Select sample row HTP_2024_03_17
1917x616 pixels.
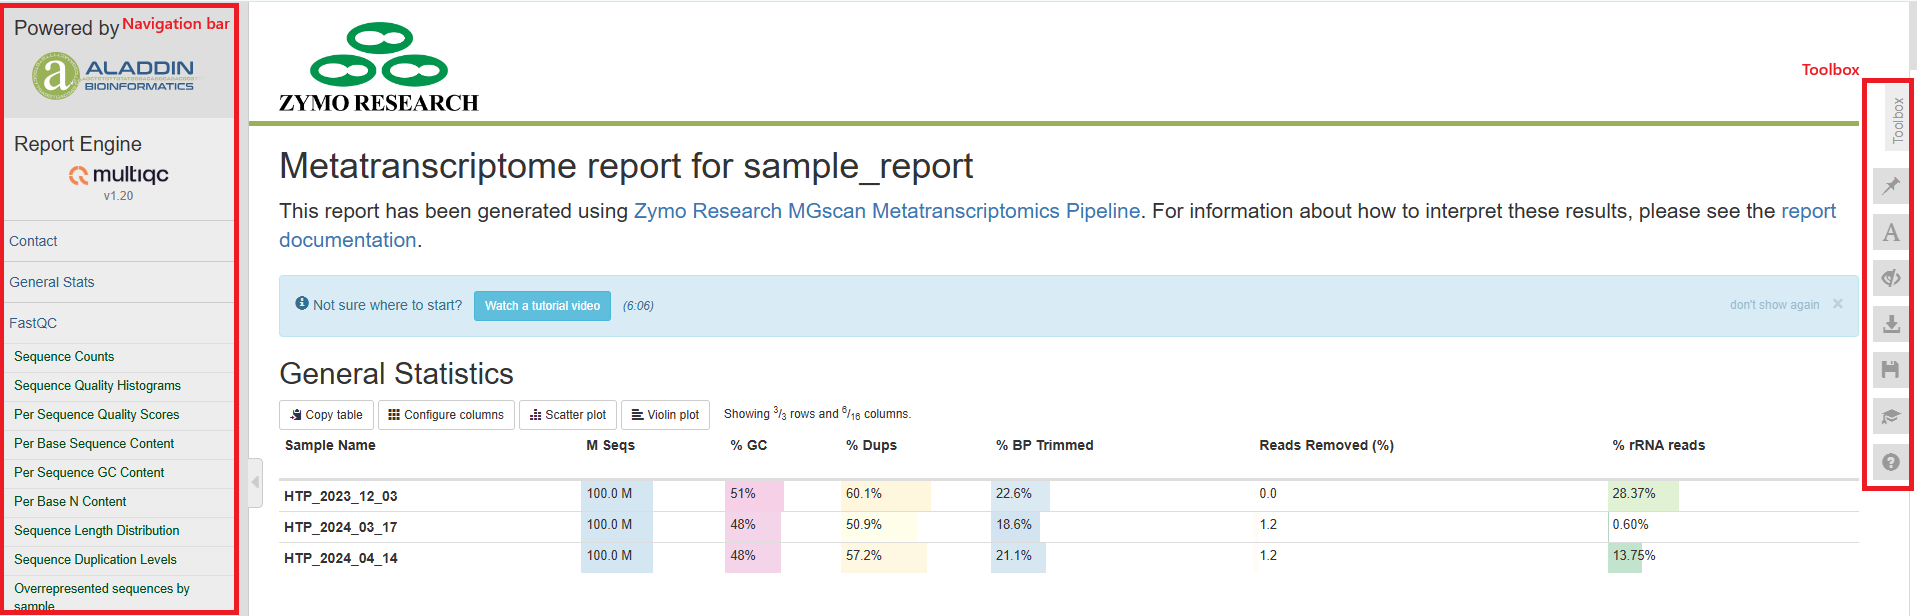[x=340, y=527]
